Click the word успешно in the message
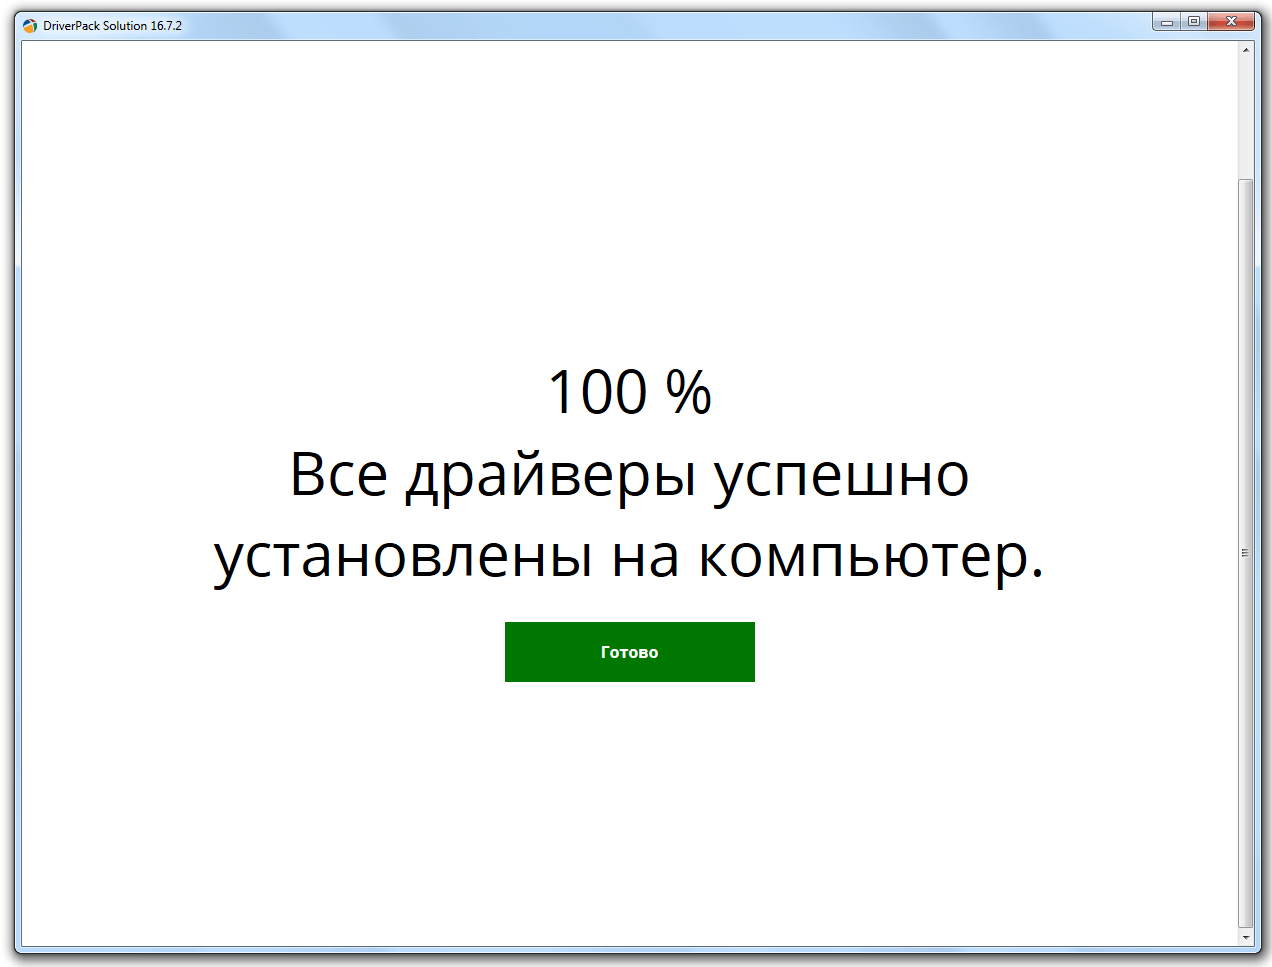The width and height of the screenshot is (1272, 967). [x=840, y=475]
